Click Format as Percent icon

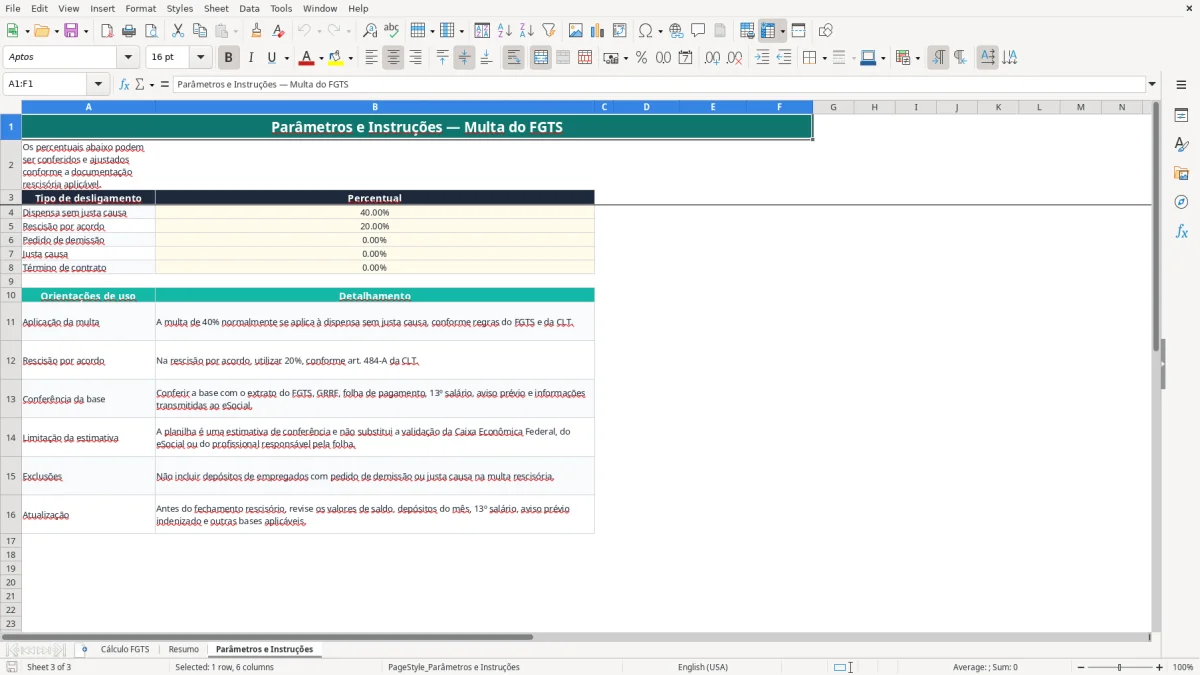[x=641, y=58]
